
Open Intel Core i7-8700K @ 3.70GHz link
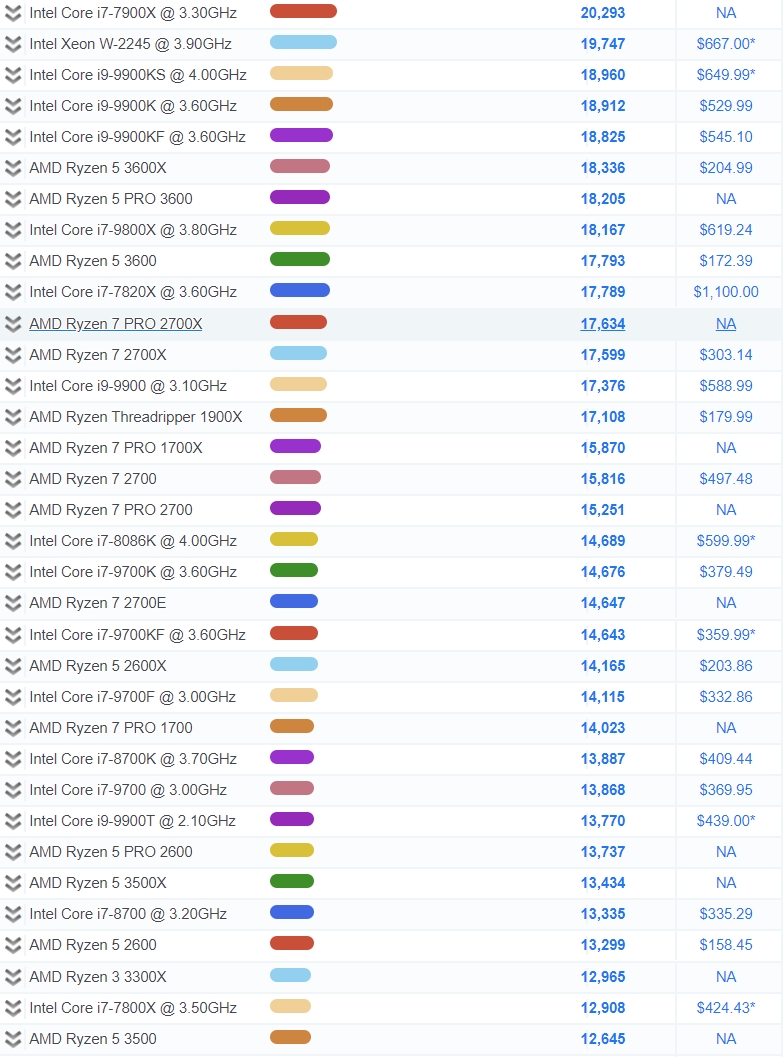pos(133,759)
